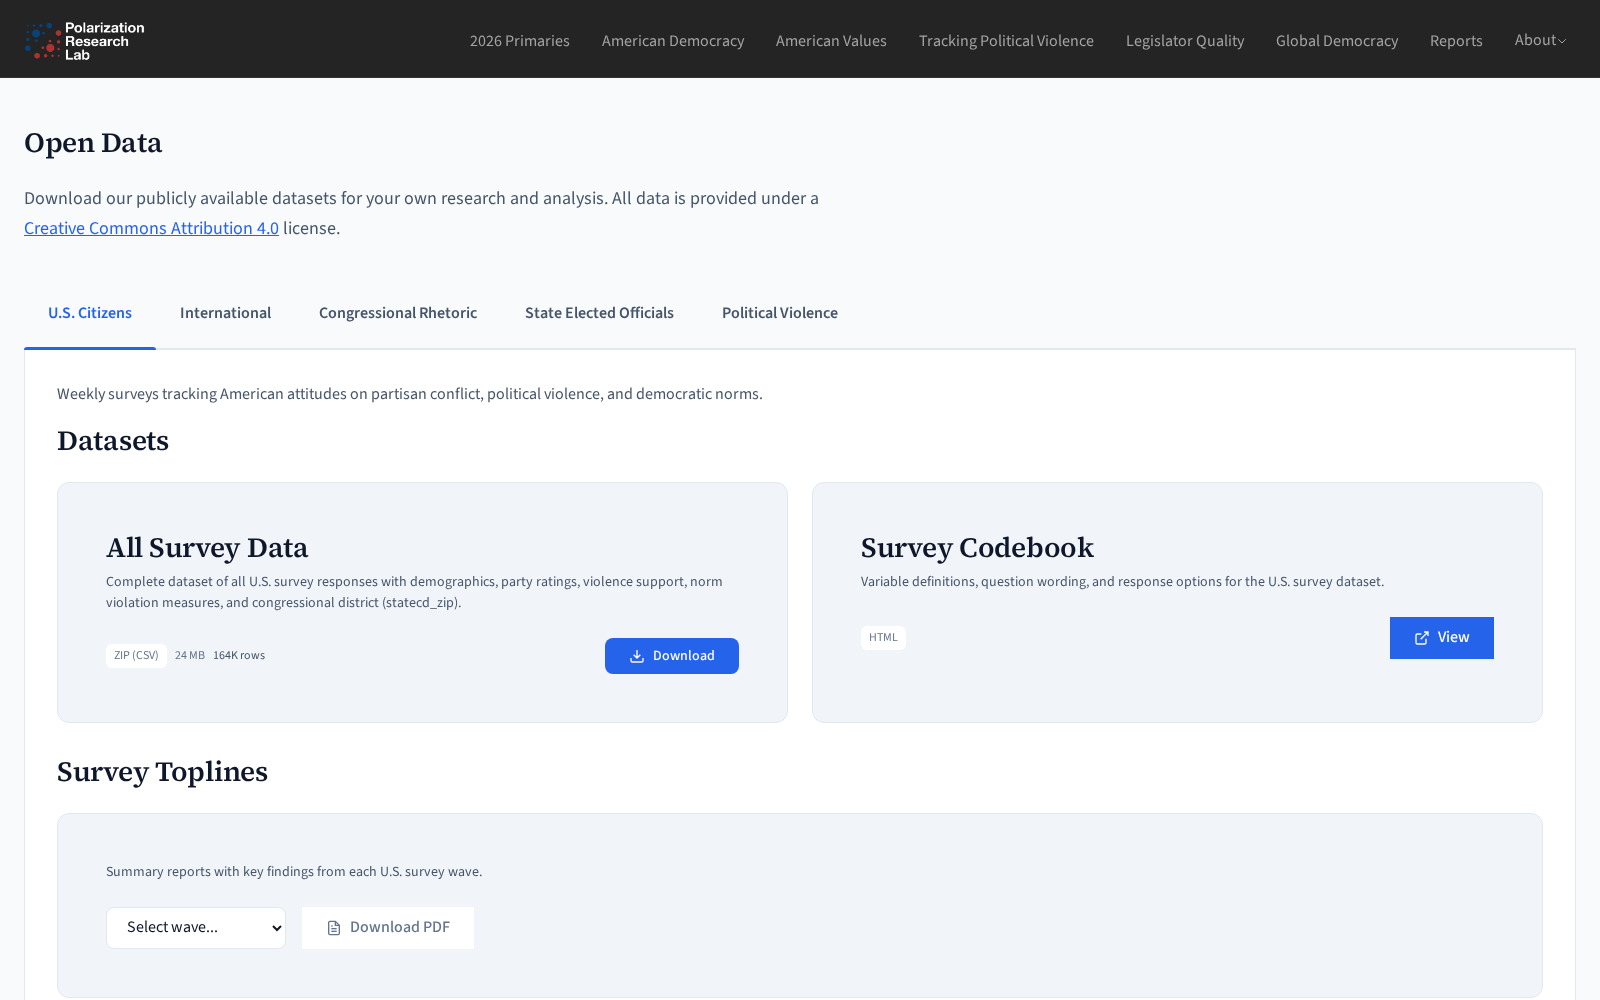The image size is (1600, 1000).
Task: Click the All Survey Data card title
Action: pyautogui.click(x=207, y=548)
